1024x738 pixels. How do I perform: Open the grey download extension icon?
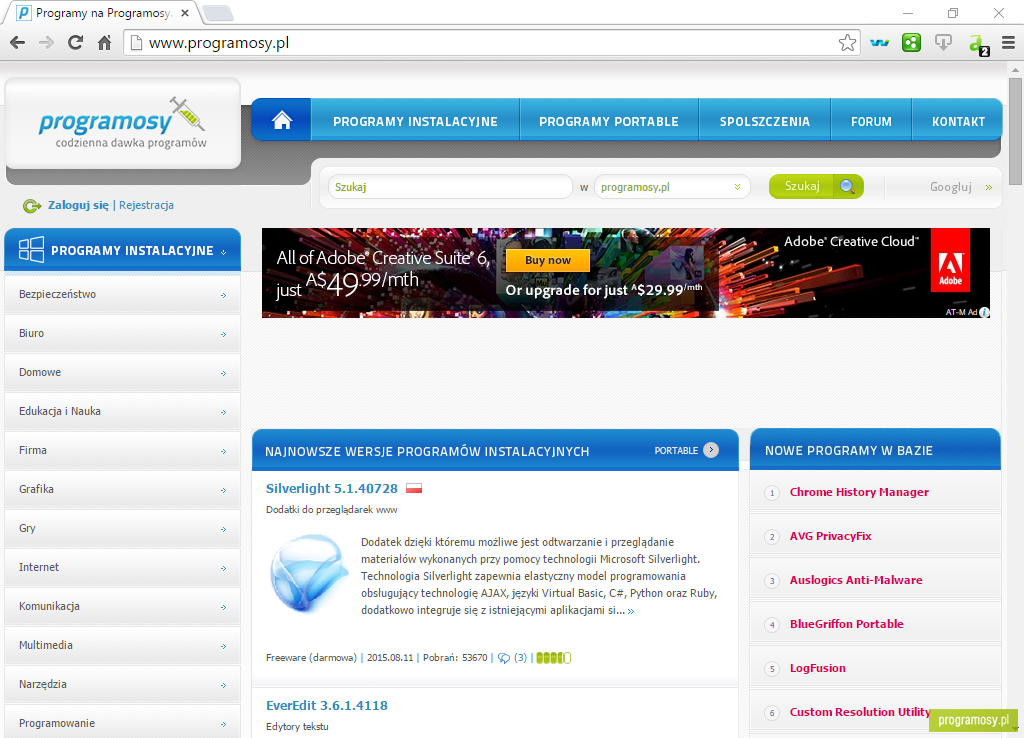(943, 43)
